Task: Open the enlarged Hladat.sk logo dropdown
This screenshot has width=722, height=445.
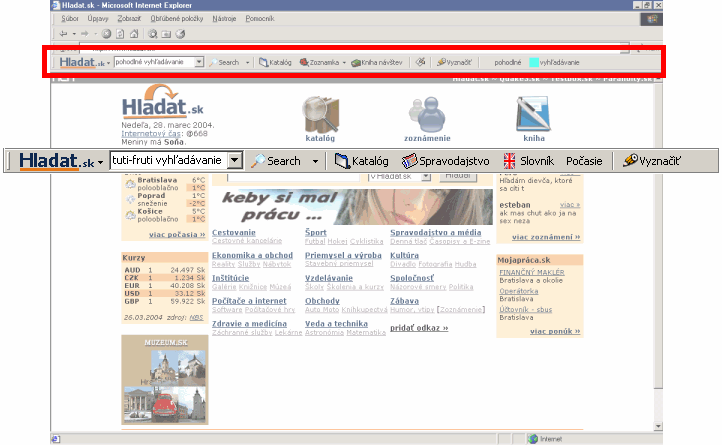Action: [x=100, y=163]
